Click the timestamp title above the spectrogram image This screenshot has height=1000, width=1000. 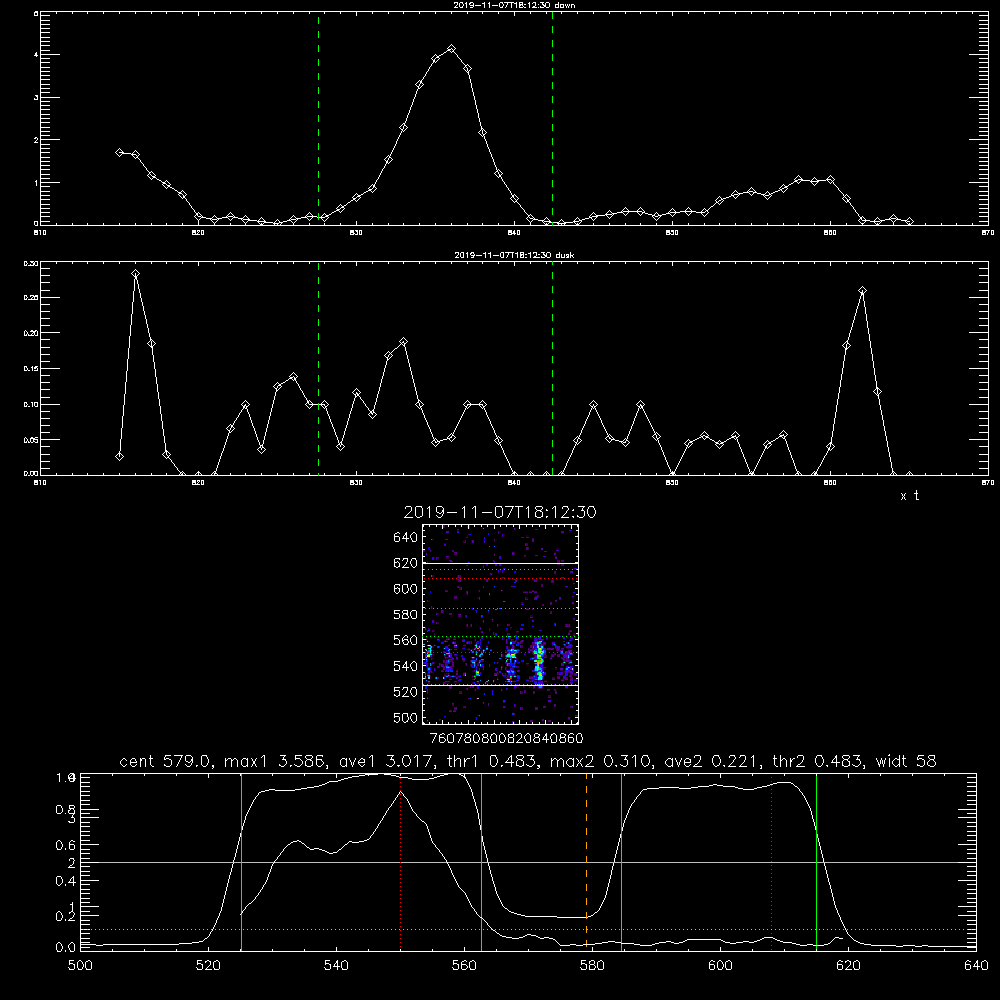pos(500,512)
